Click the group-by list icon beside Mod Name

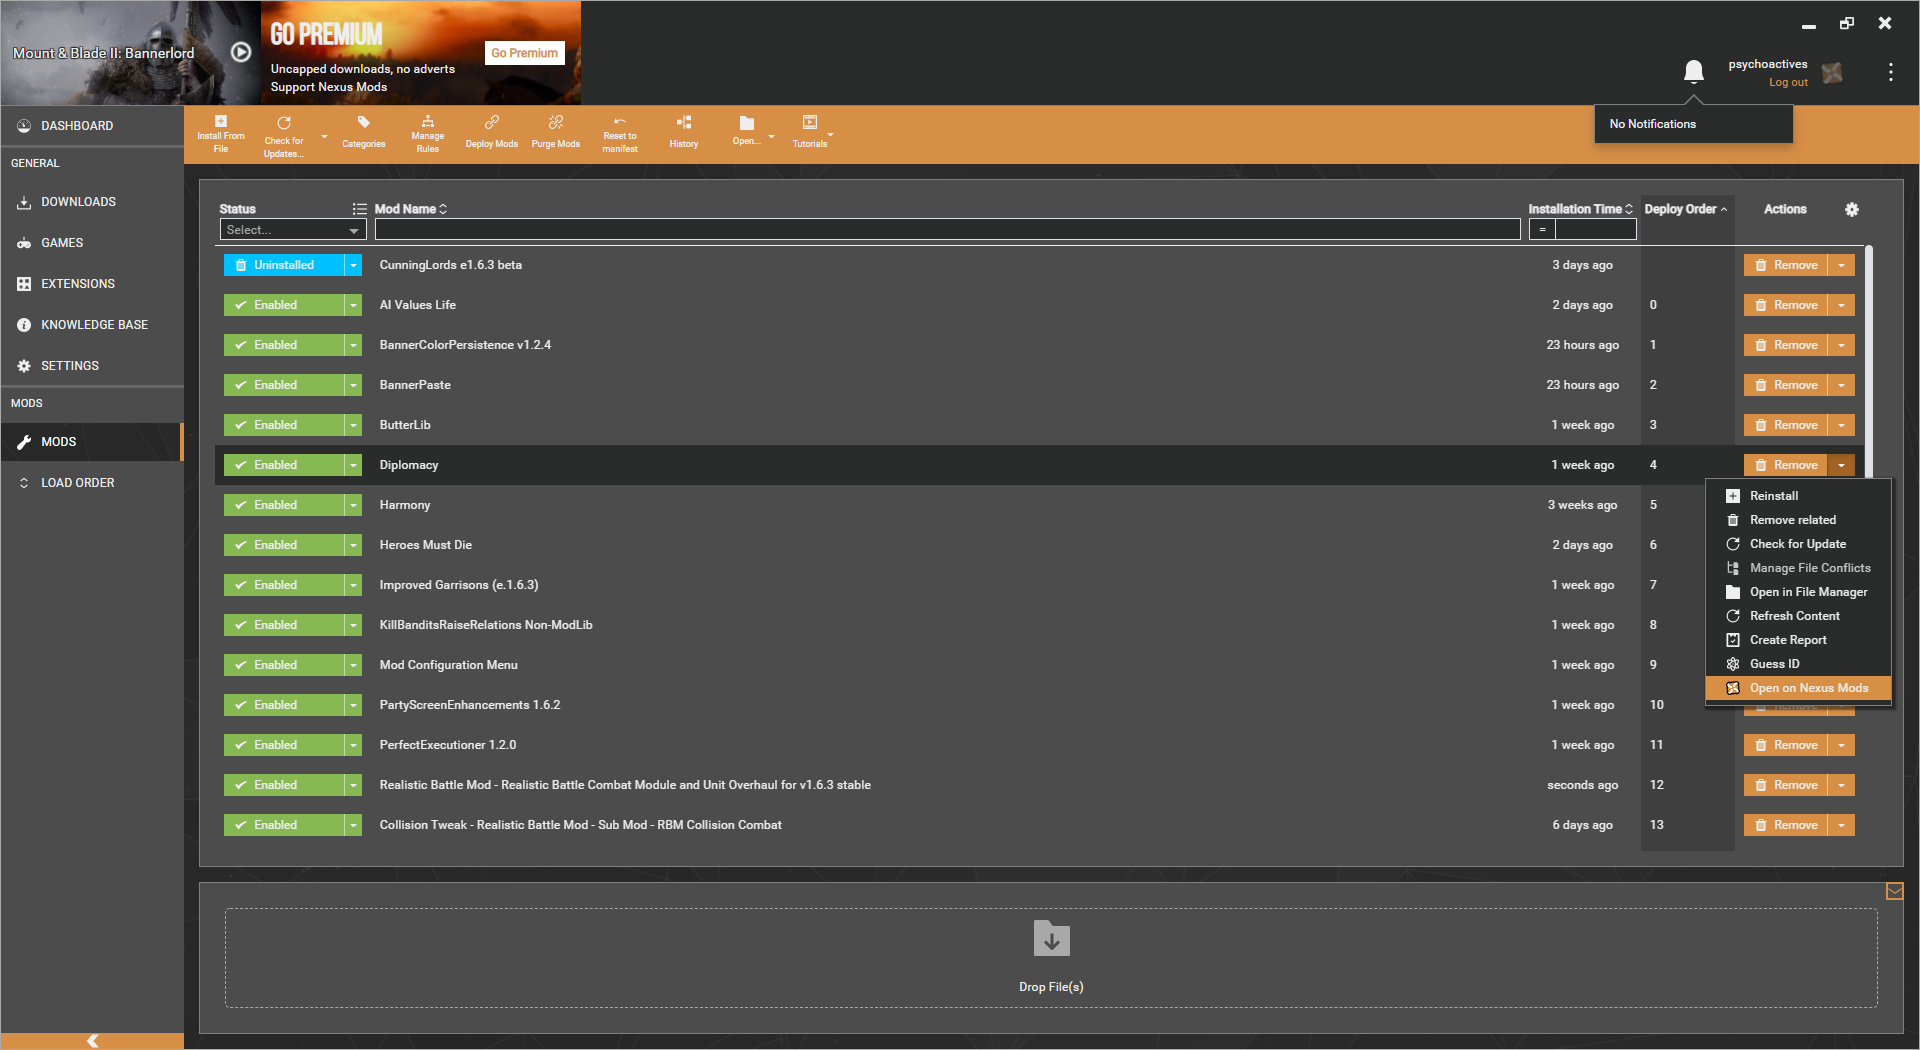[x=359, y=209]
